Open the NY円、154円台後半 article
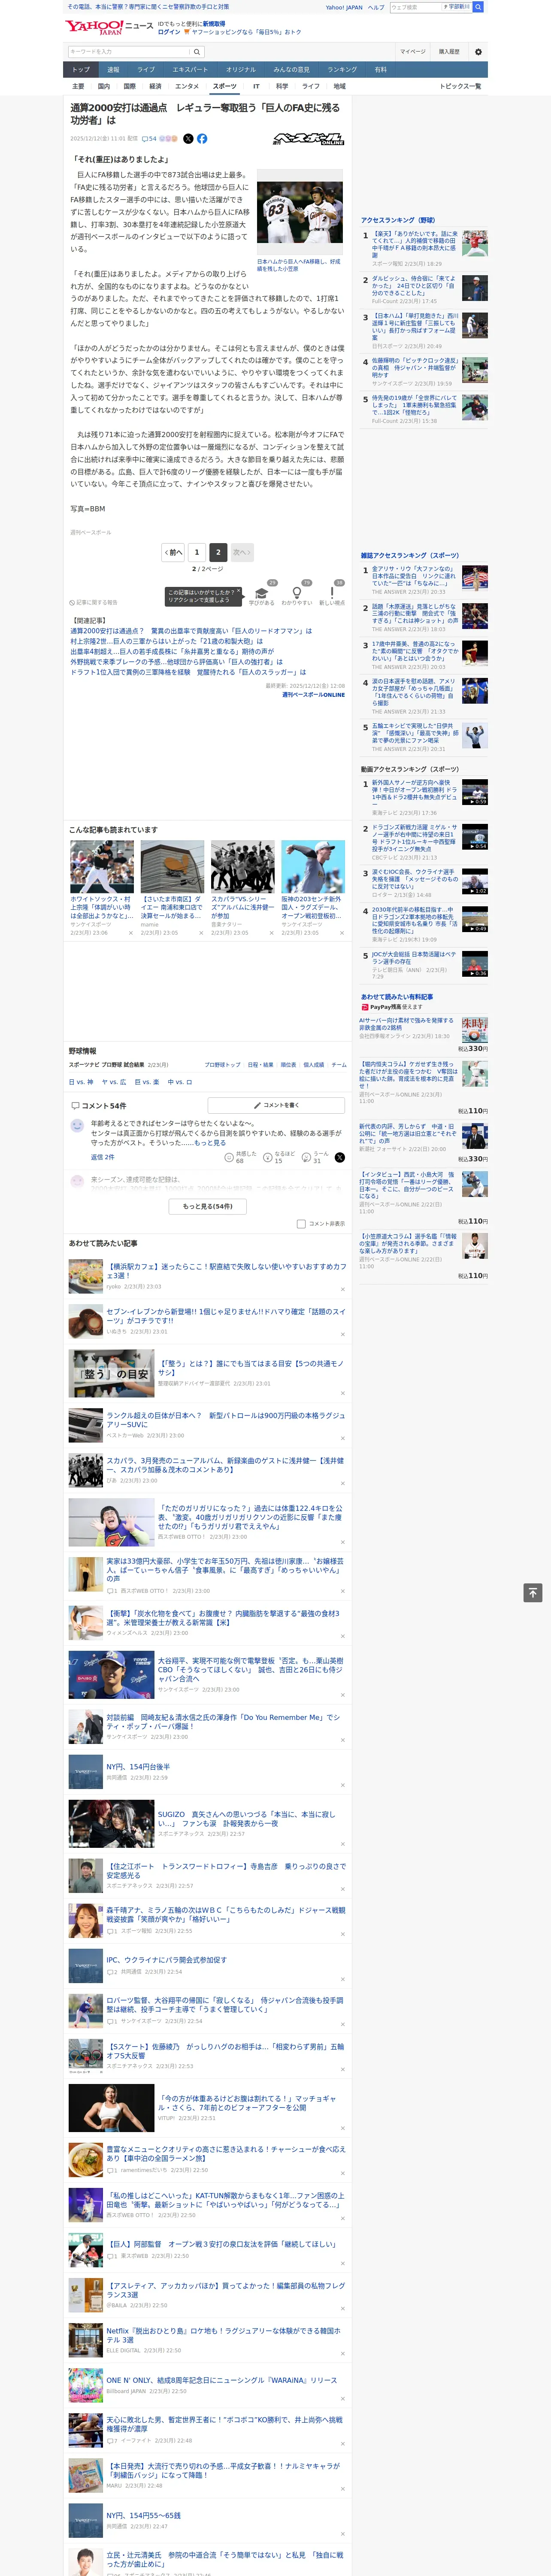 [138, 1767]
